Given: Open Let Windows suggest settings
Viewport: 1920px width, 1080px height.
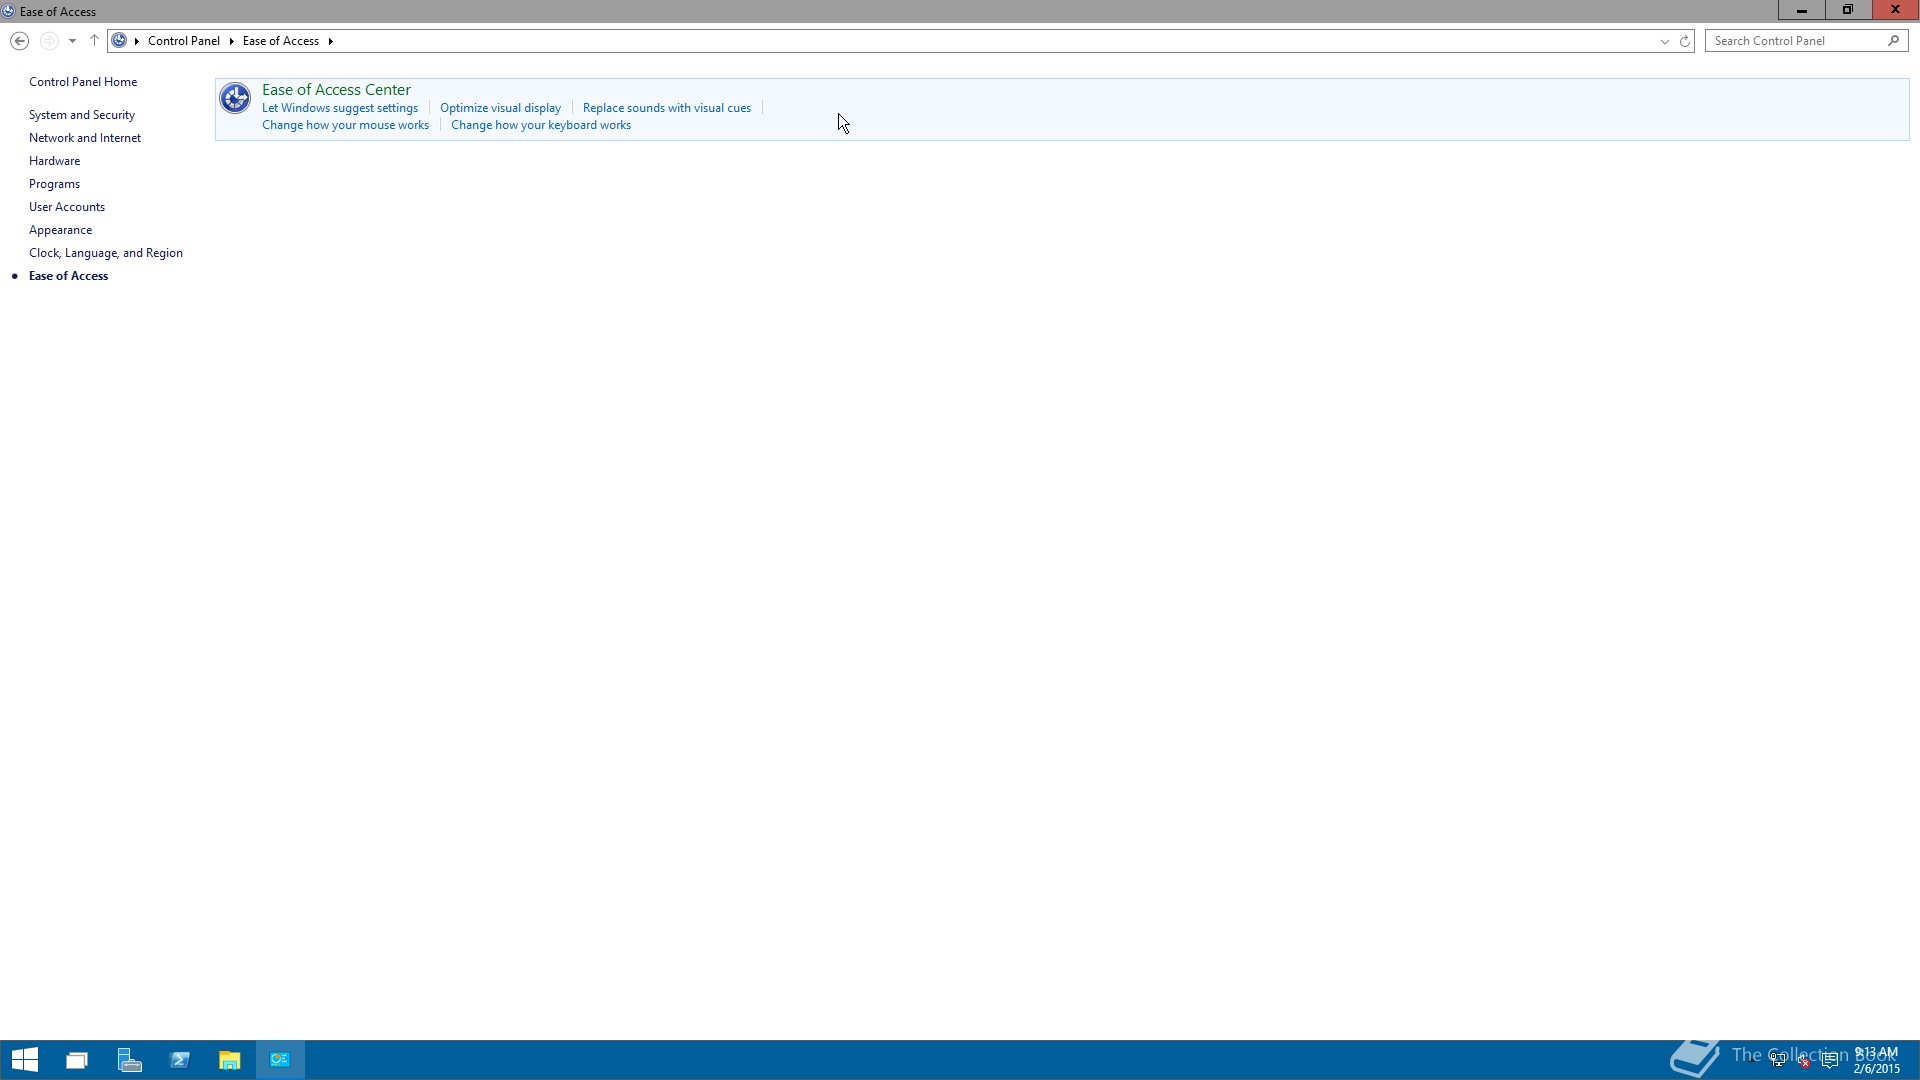Looking at the screenshot, I should click(x=340, y=108).
